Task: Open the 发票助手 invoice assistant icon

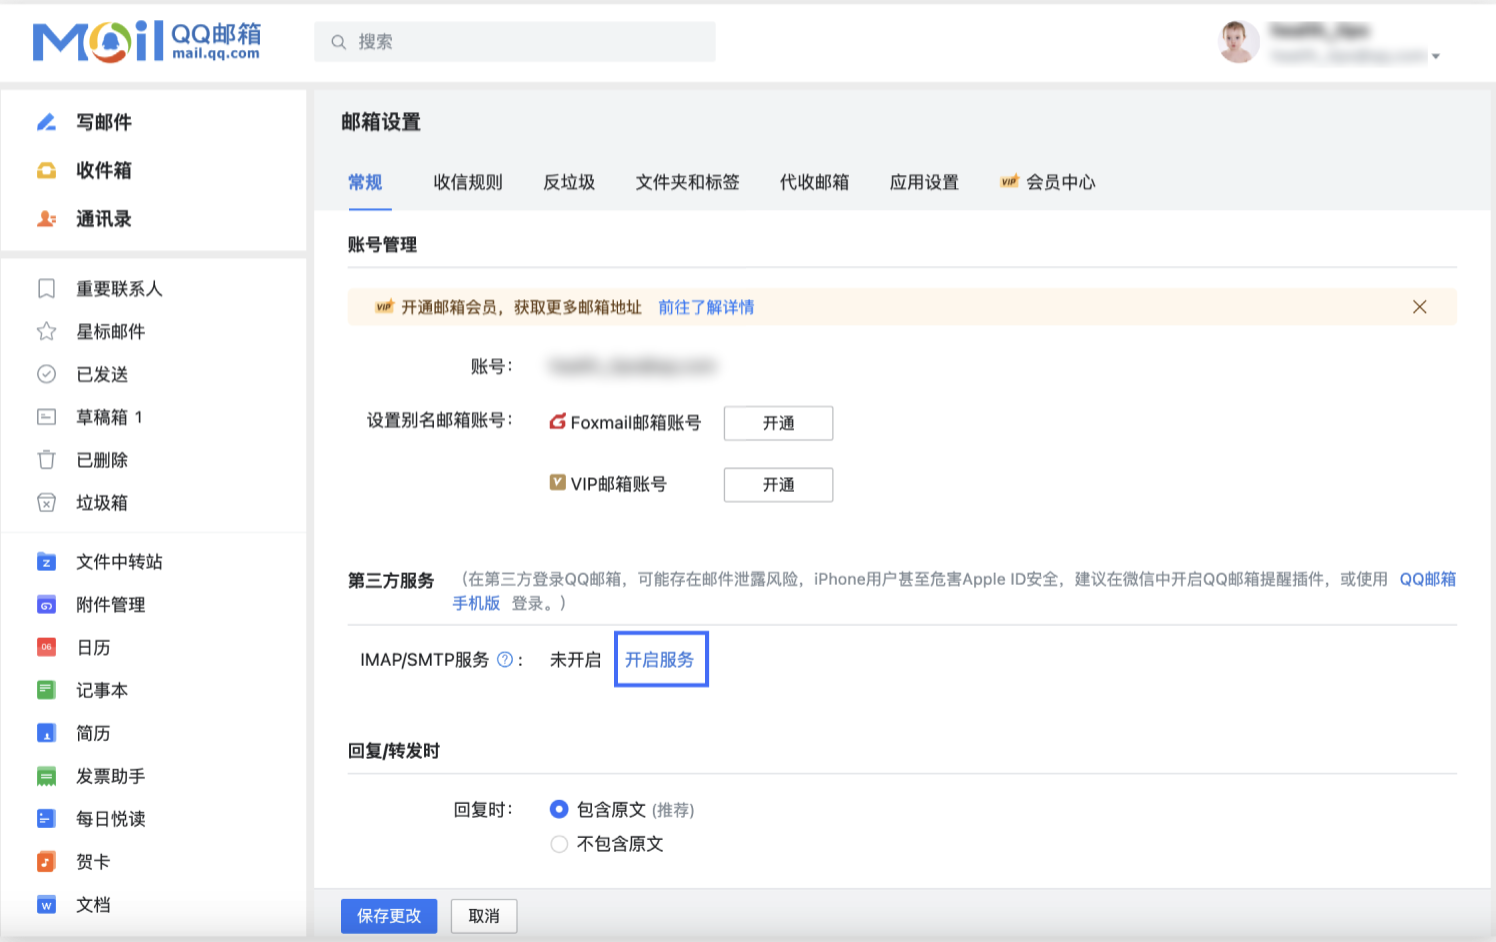Action: pyautogui.click(x=46, y=775)
